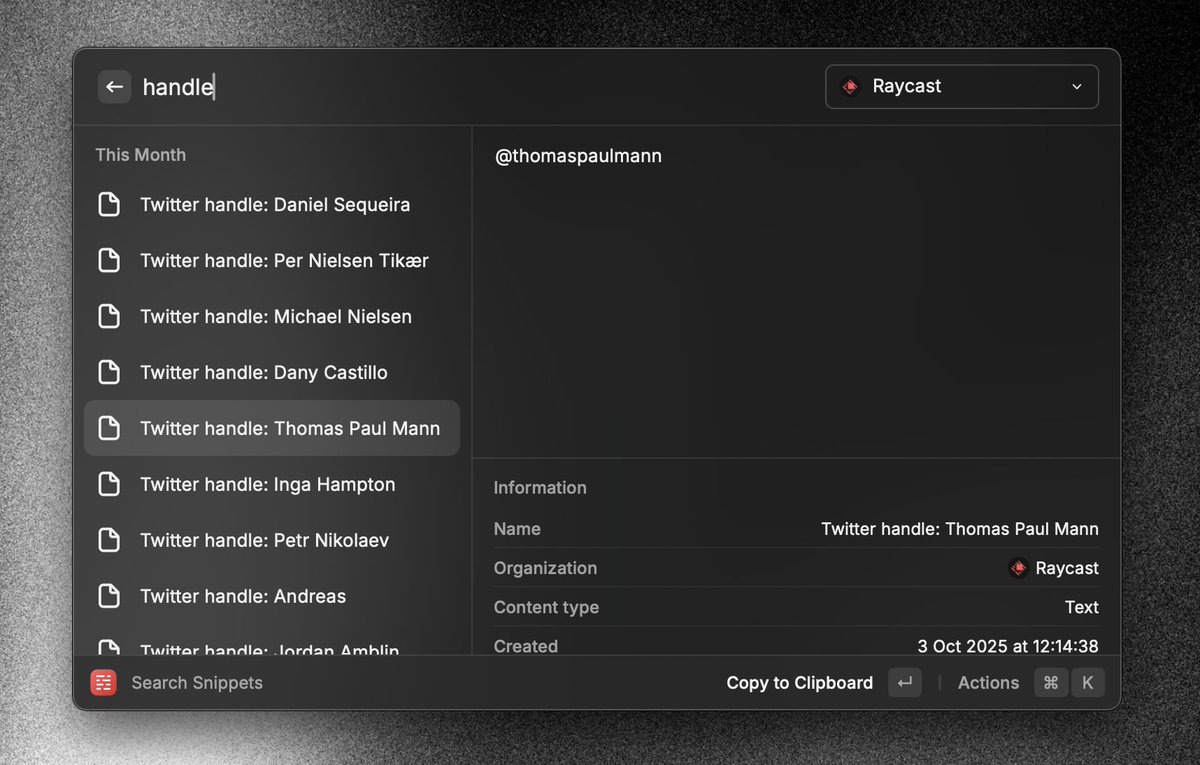Click document icon beside Thomas Paul Mann
The width and height of the screenshot is (1200, 765).
point(108,429)
